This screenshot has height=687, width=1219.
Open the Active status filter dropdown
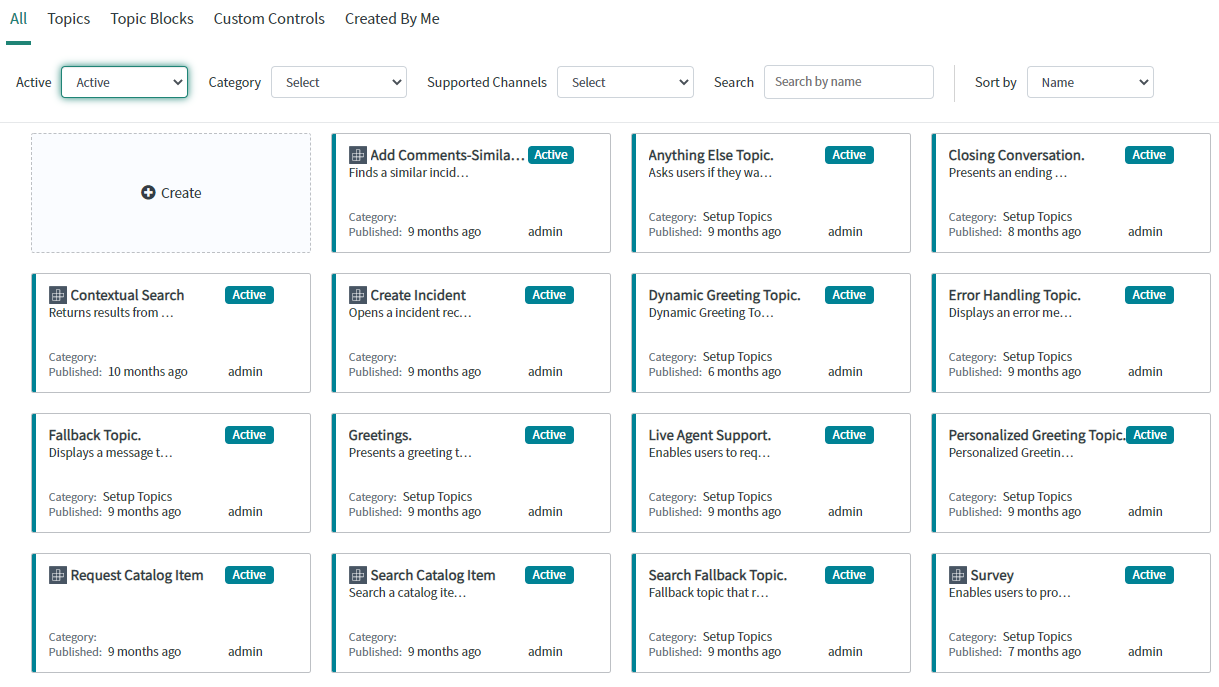[x=124, y=82]
